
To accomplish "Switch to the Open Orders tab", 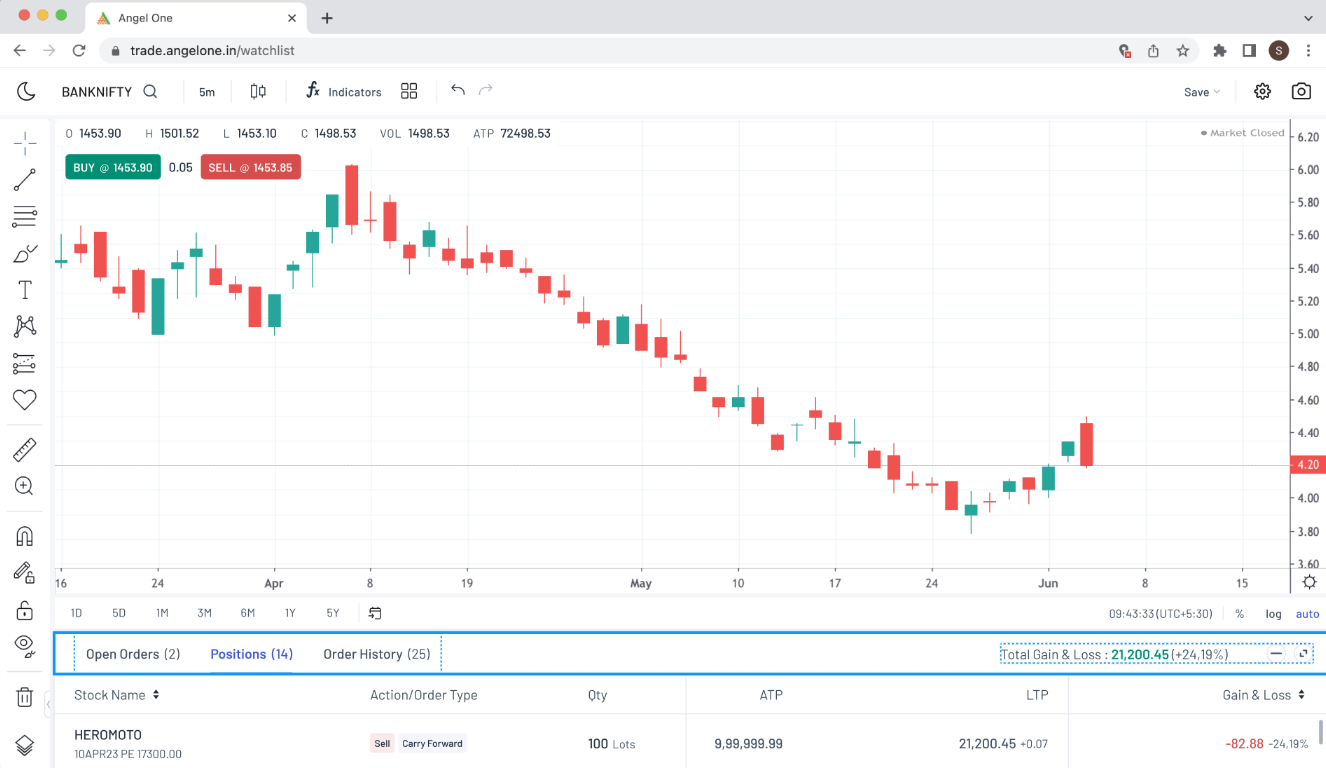I will (x=132, y=654).
